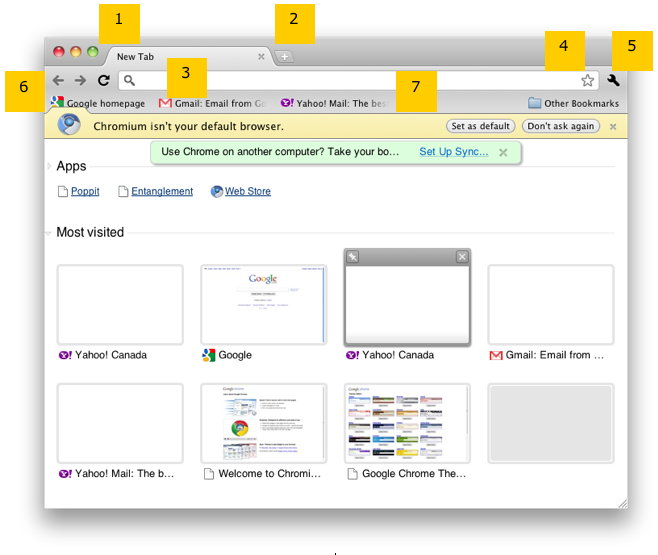
Task: Open a new tab with plus button
Action: click(285, 57)
